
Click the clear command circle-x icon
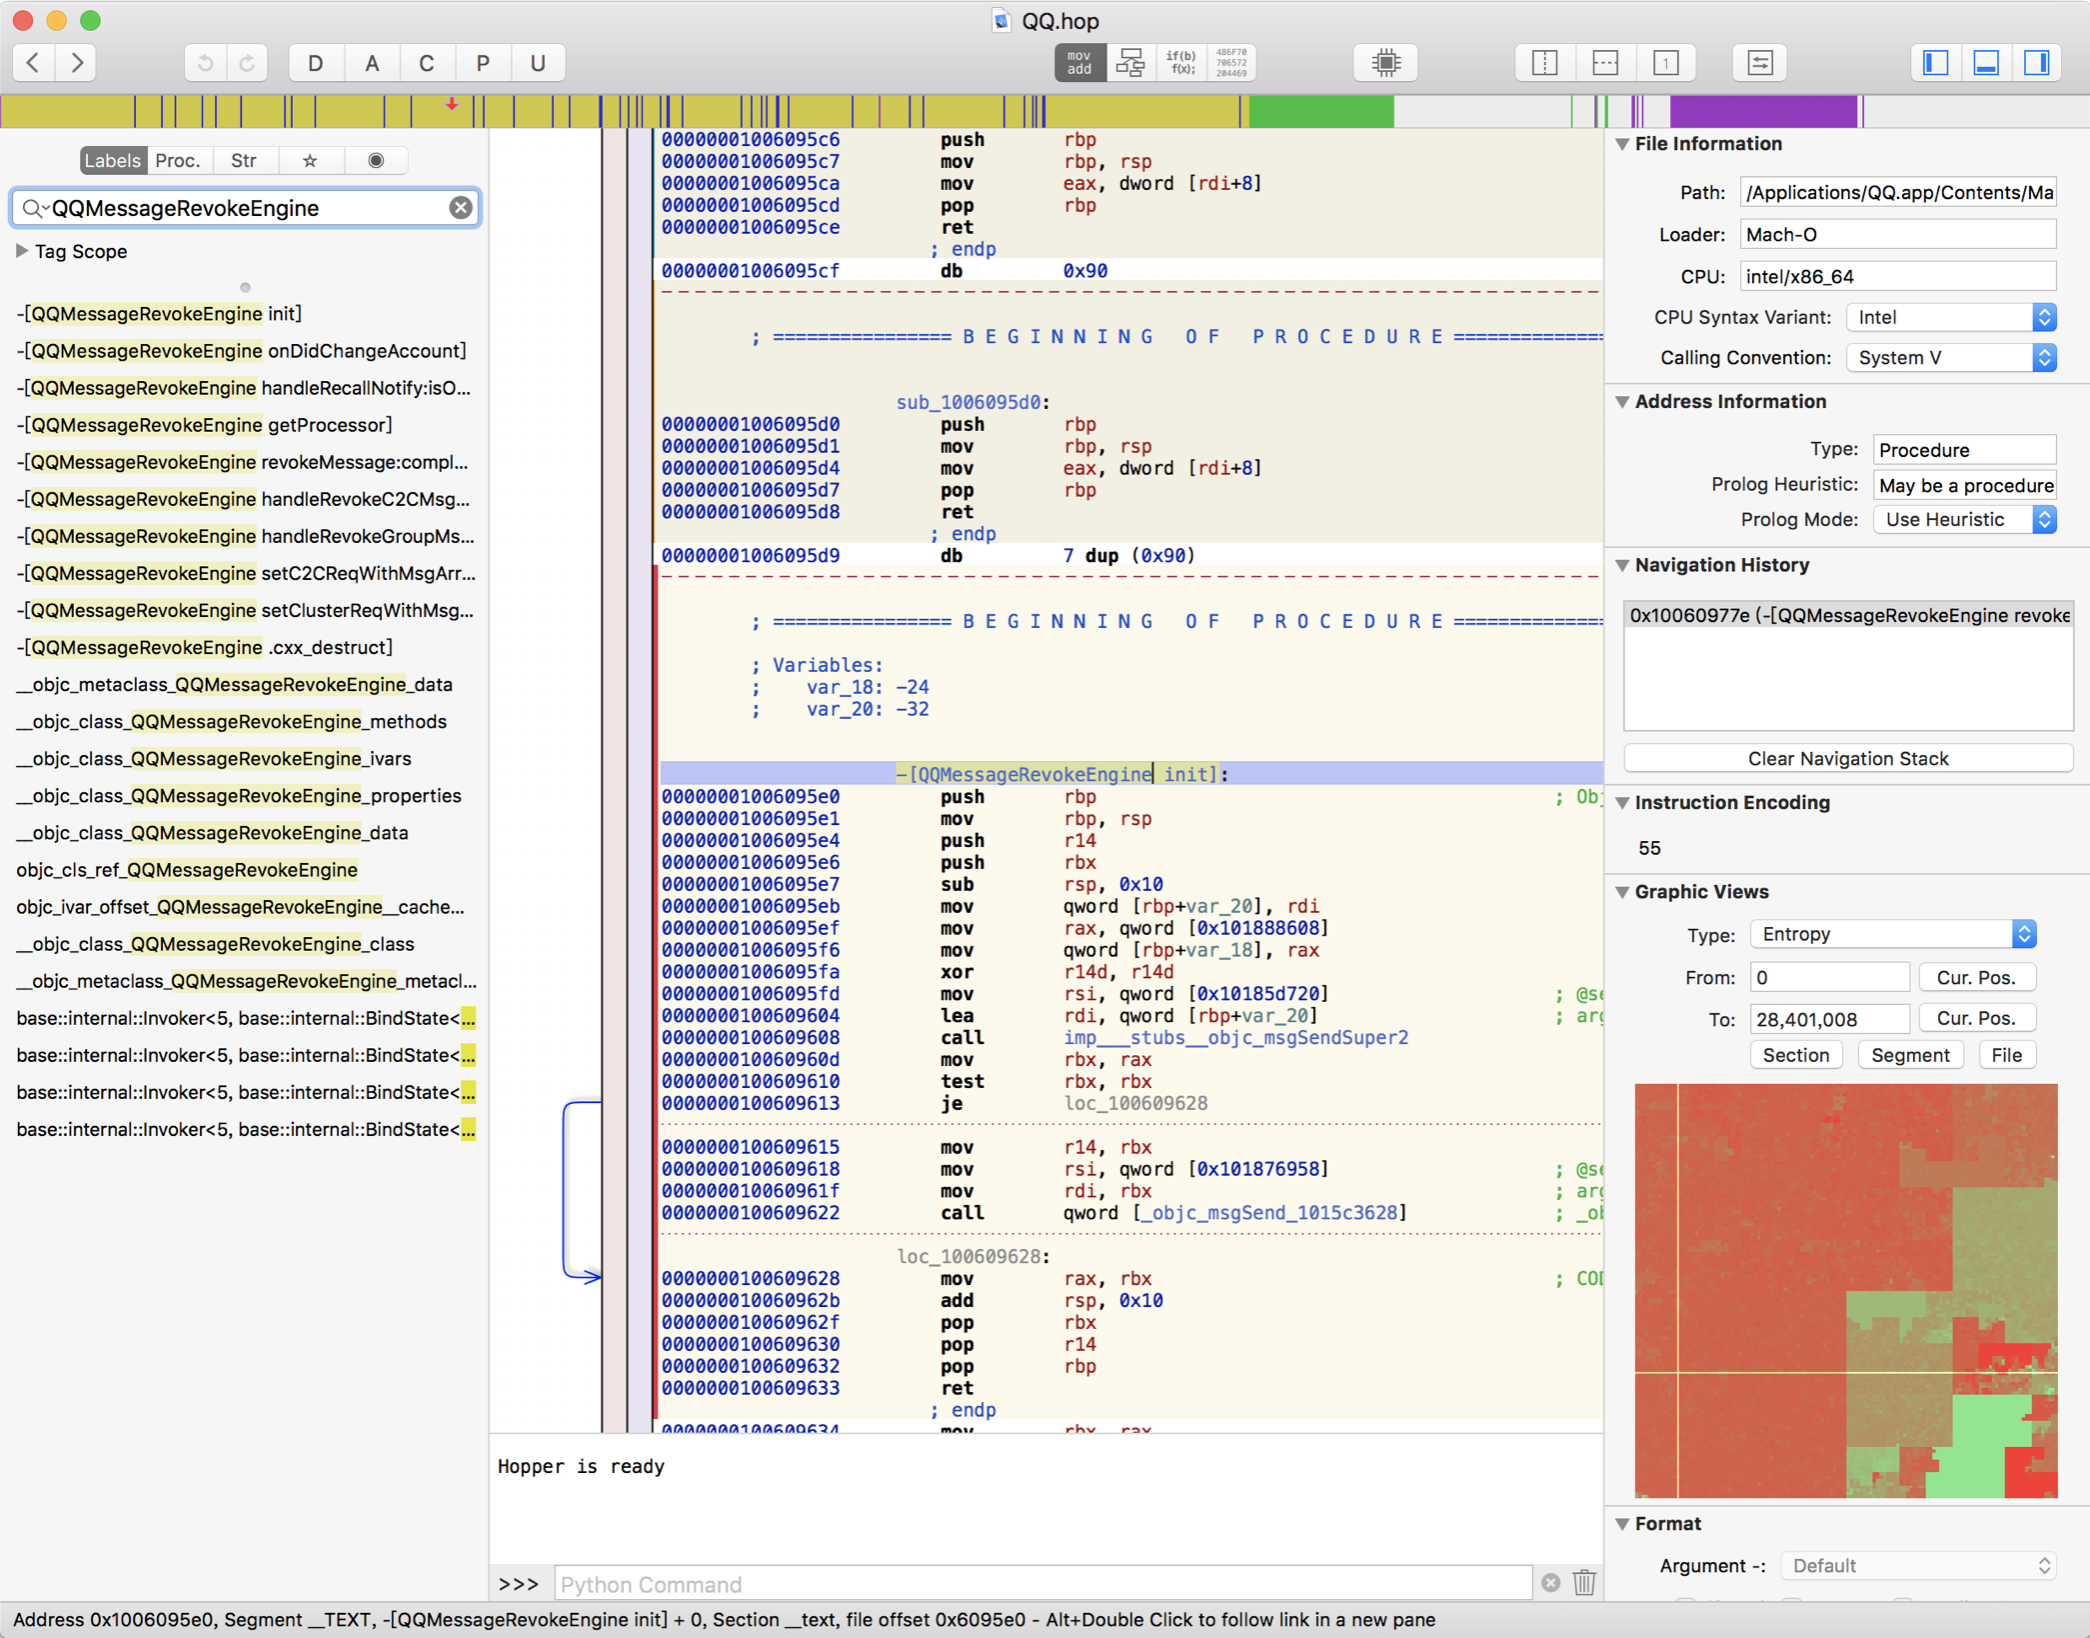[x=1550, y=1583]
